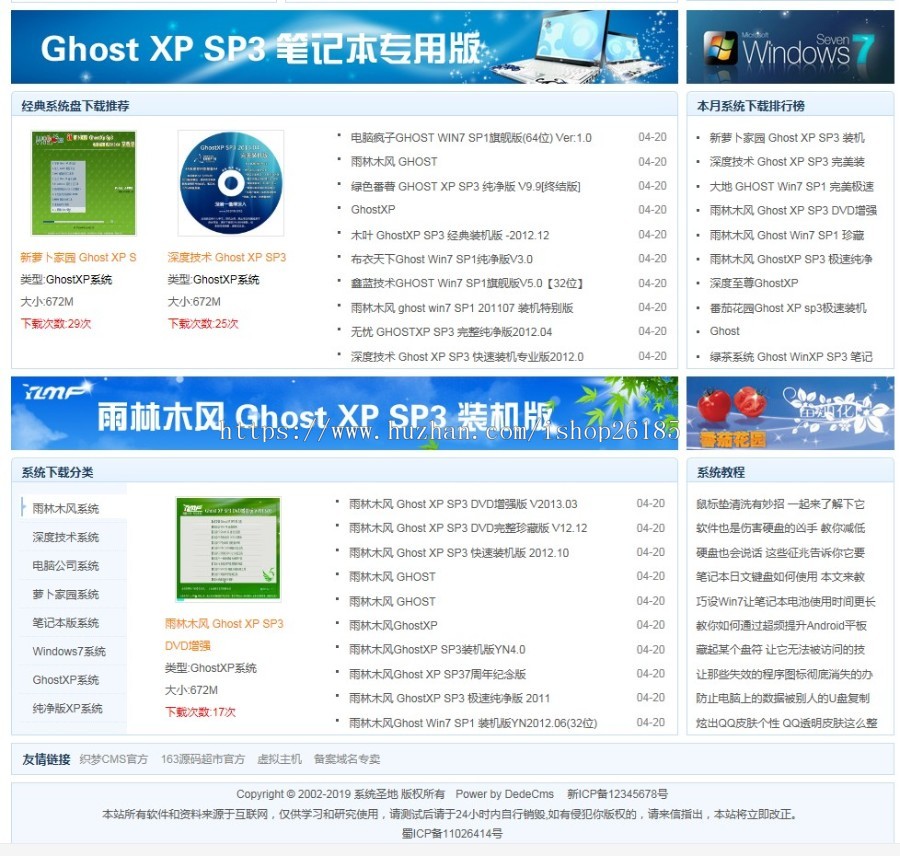Click the 雨林木风 DVD增强 green thumbnail
The width and height of the screenshot is (900, 856).
click(228, 549)
